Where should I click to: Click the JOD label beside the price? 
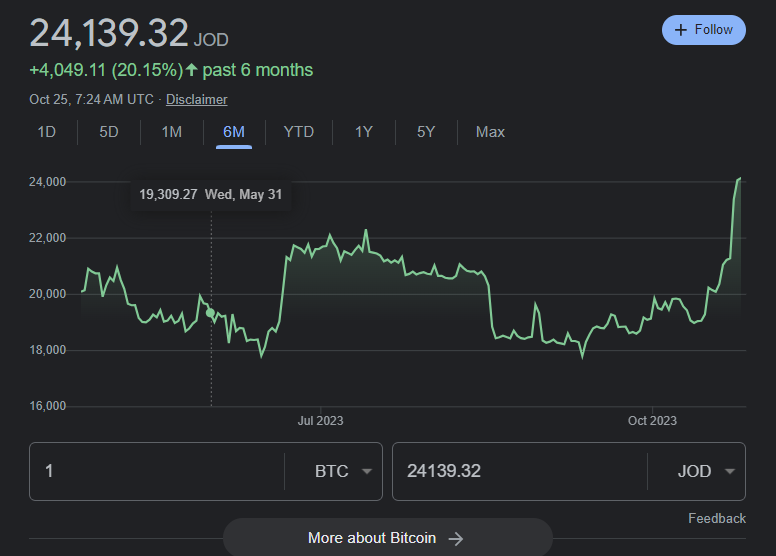211,40
